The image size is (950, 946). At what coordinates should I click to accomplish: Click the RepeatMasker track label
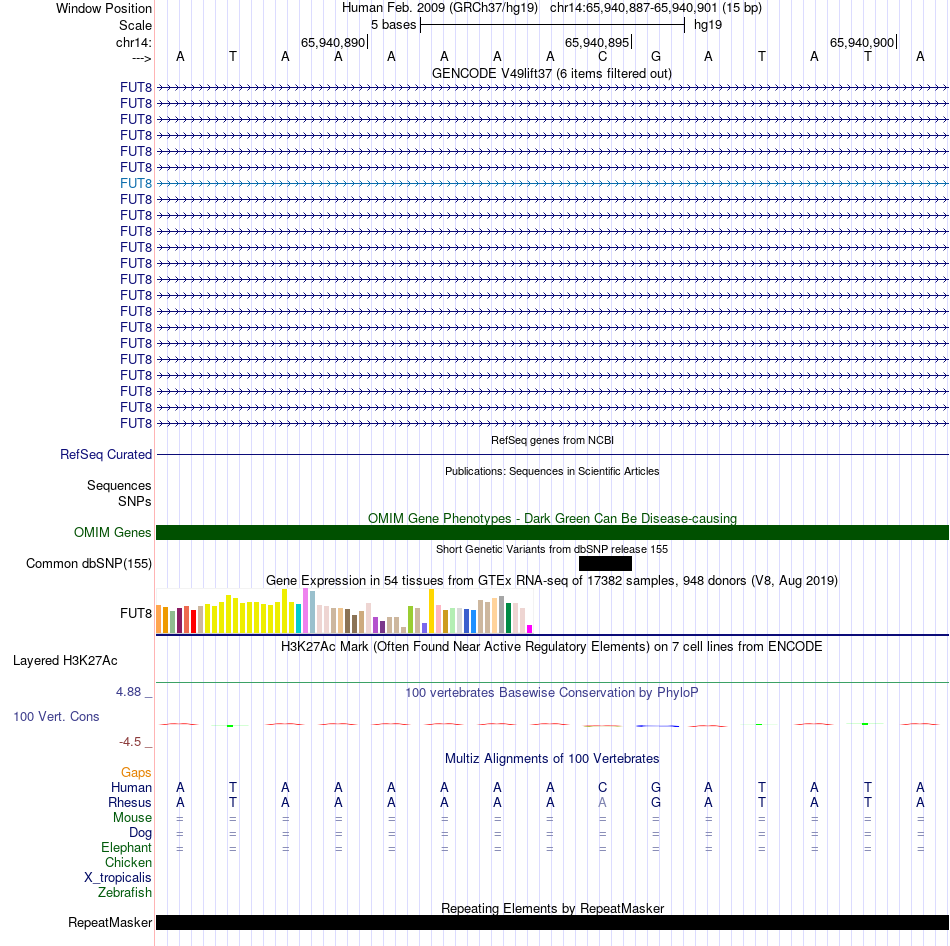pos(110,922)
